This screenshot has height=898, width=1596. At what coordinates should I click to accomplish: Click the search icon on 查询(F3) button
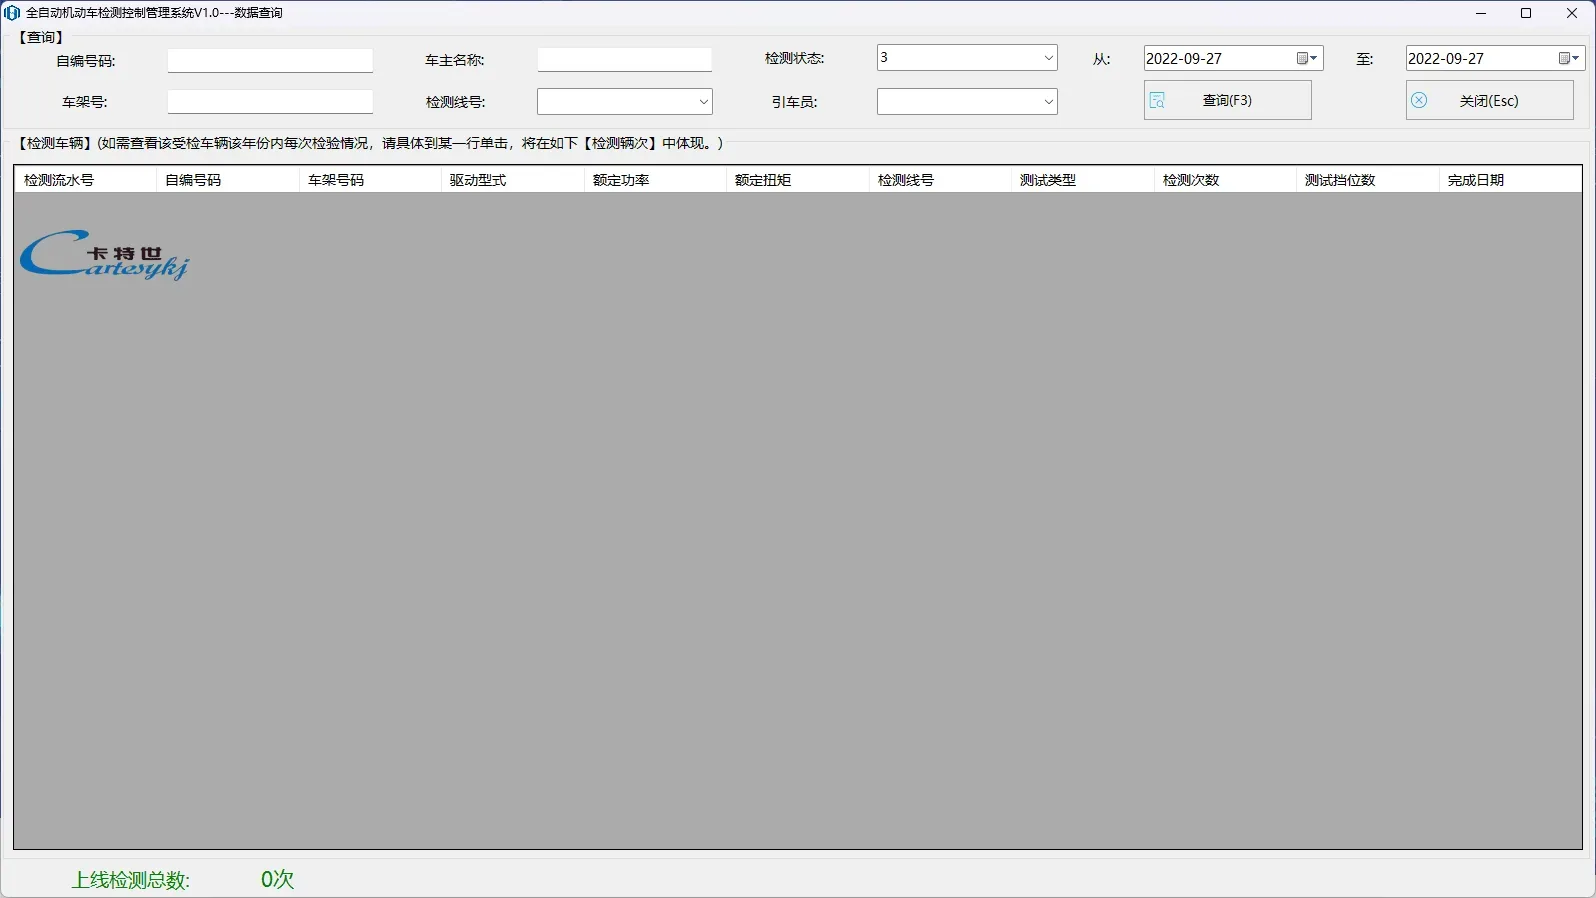pyautogui.click(x=1157, y=100)
